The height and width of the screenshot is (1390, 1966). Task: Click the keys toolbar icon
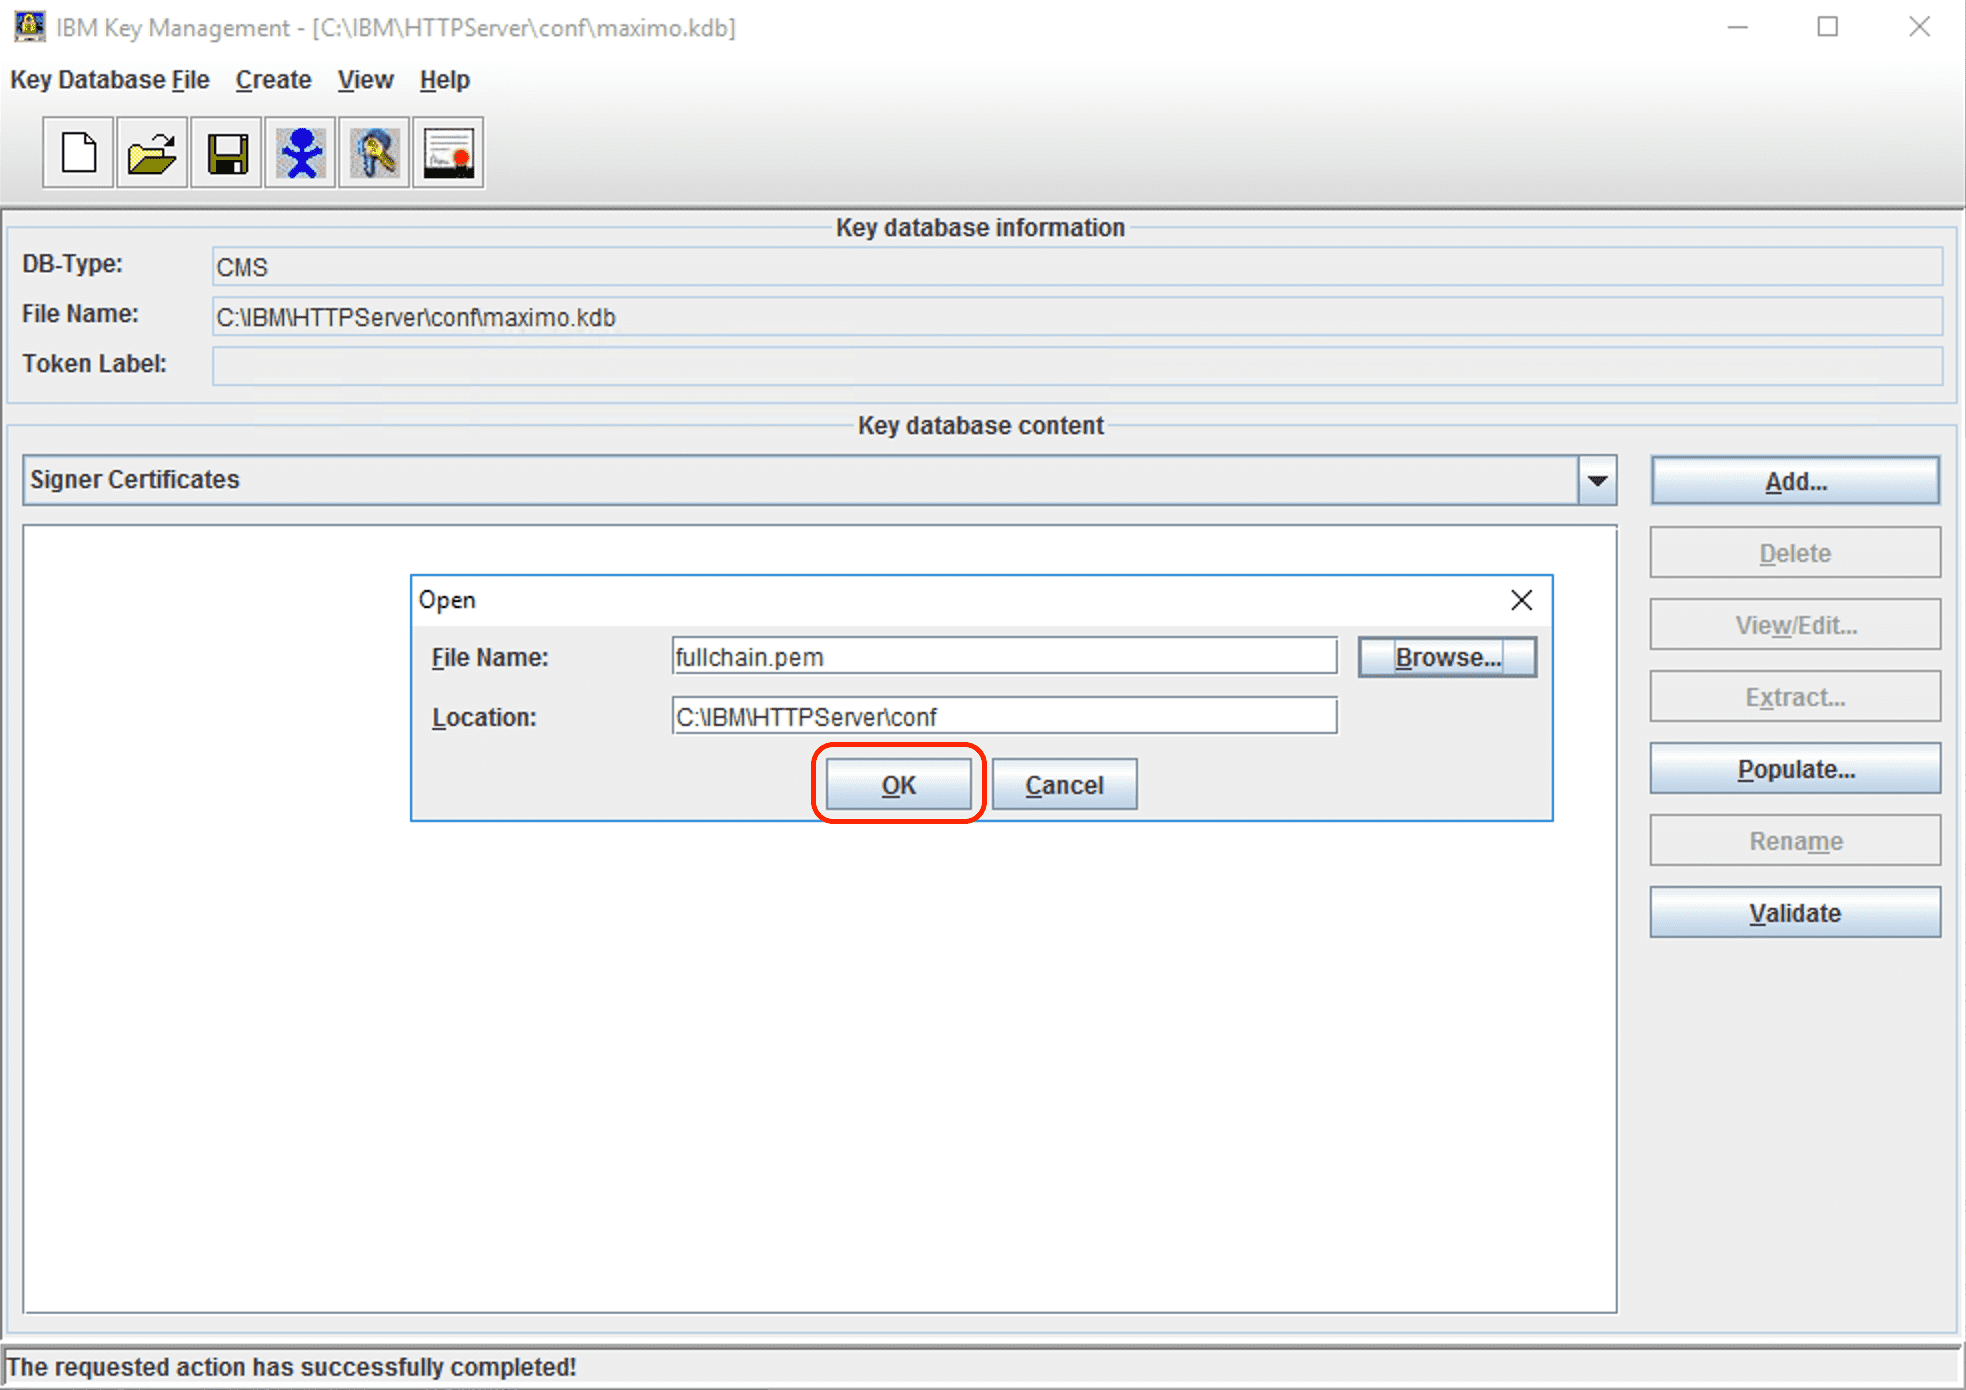coord(375,153)
